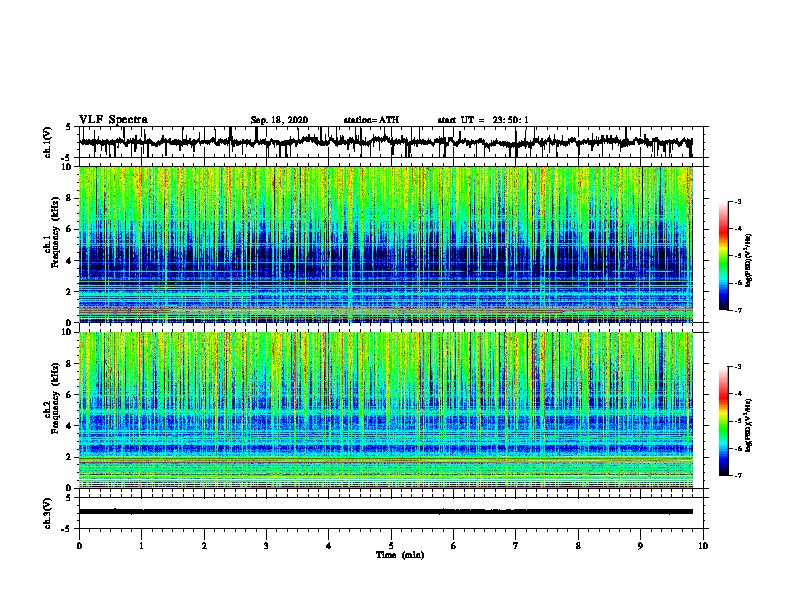Click the "VLF Spectra" plot title
This screenshot has height=612, width=792.
click(x=113, y=119)
